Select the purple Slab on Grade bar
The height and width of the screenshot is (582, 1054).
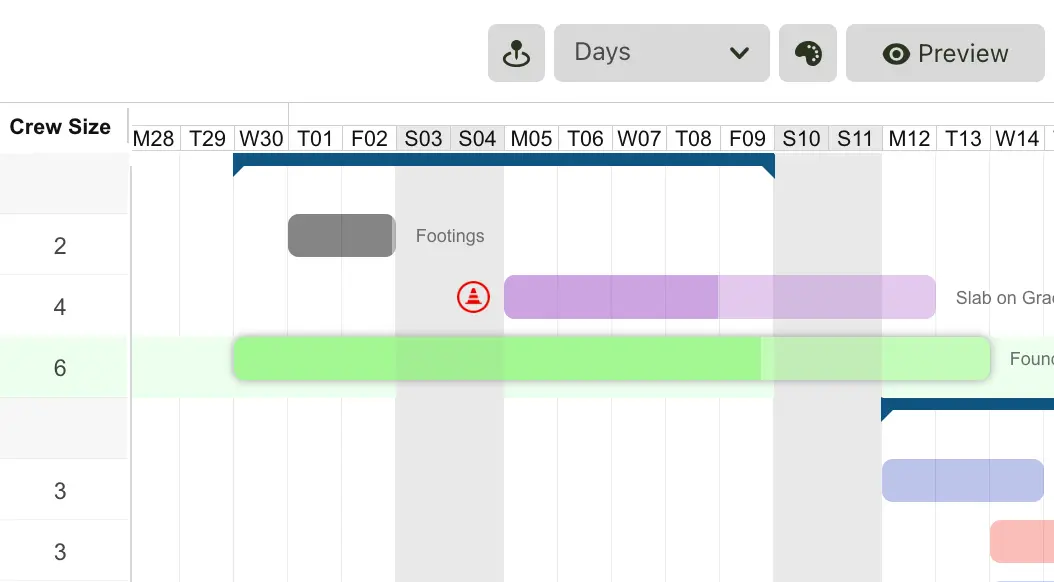[x=719, y=297]
